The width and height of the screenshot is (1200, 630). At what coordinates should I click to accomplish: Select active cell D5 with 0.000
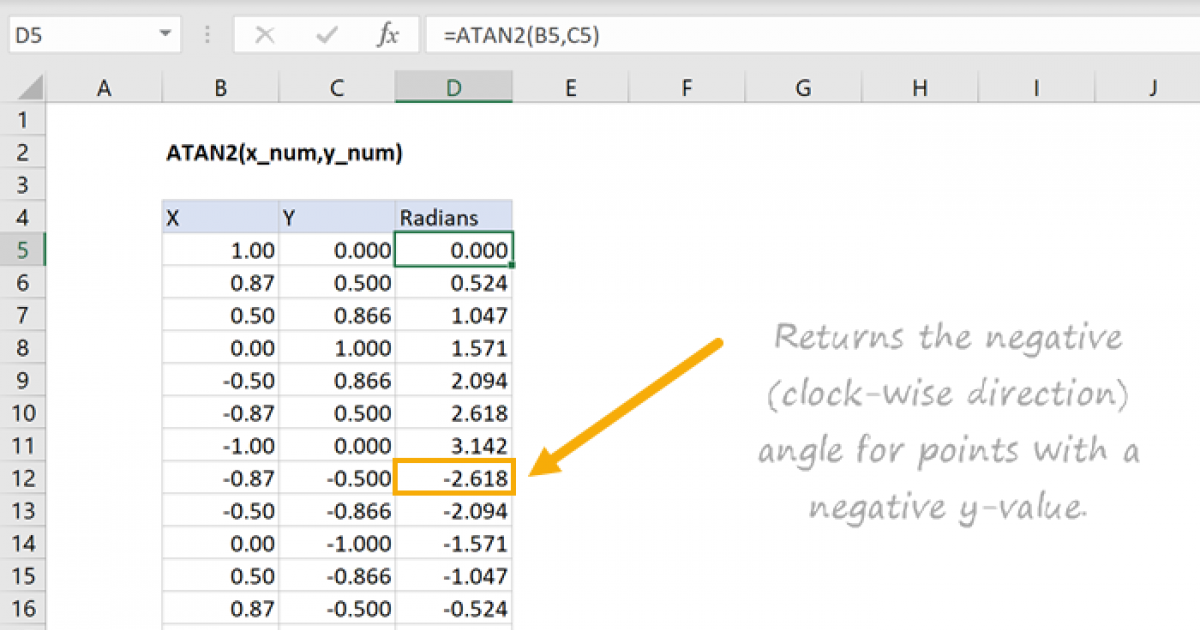[455, 250]
